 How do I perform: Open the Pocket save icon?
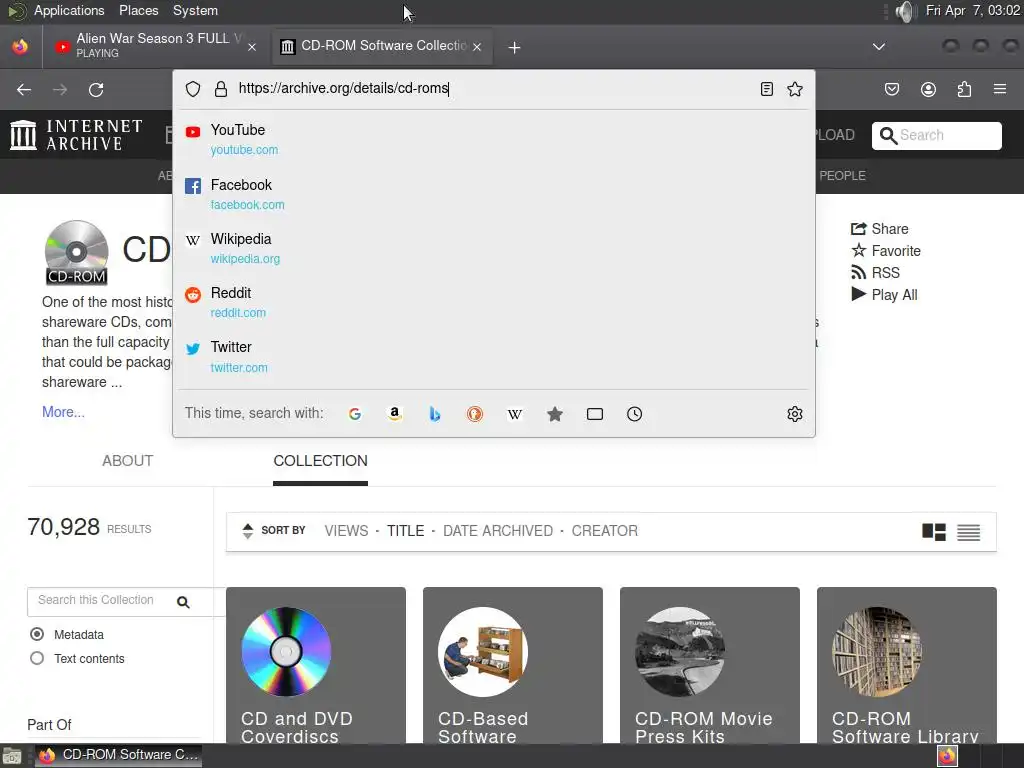[x=891, y=89]
